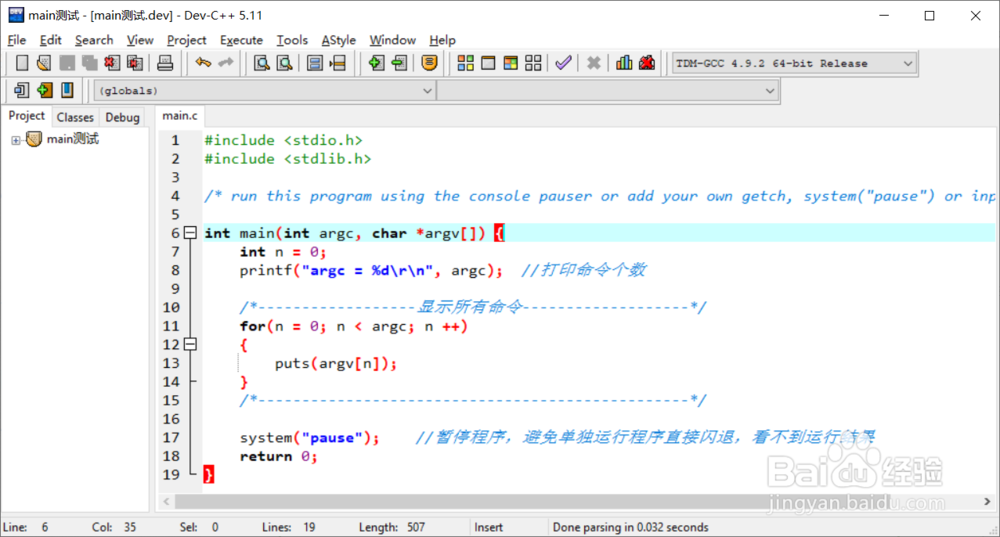Screen dimensions: 1000x537
Task: Click the Close All files toolbar icon
Action: [x=135, y=63]
